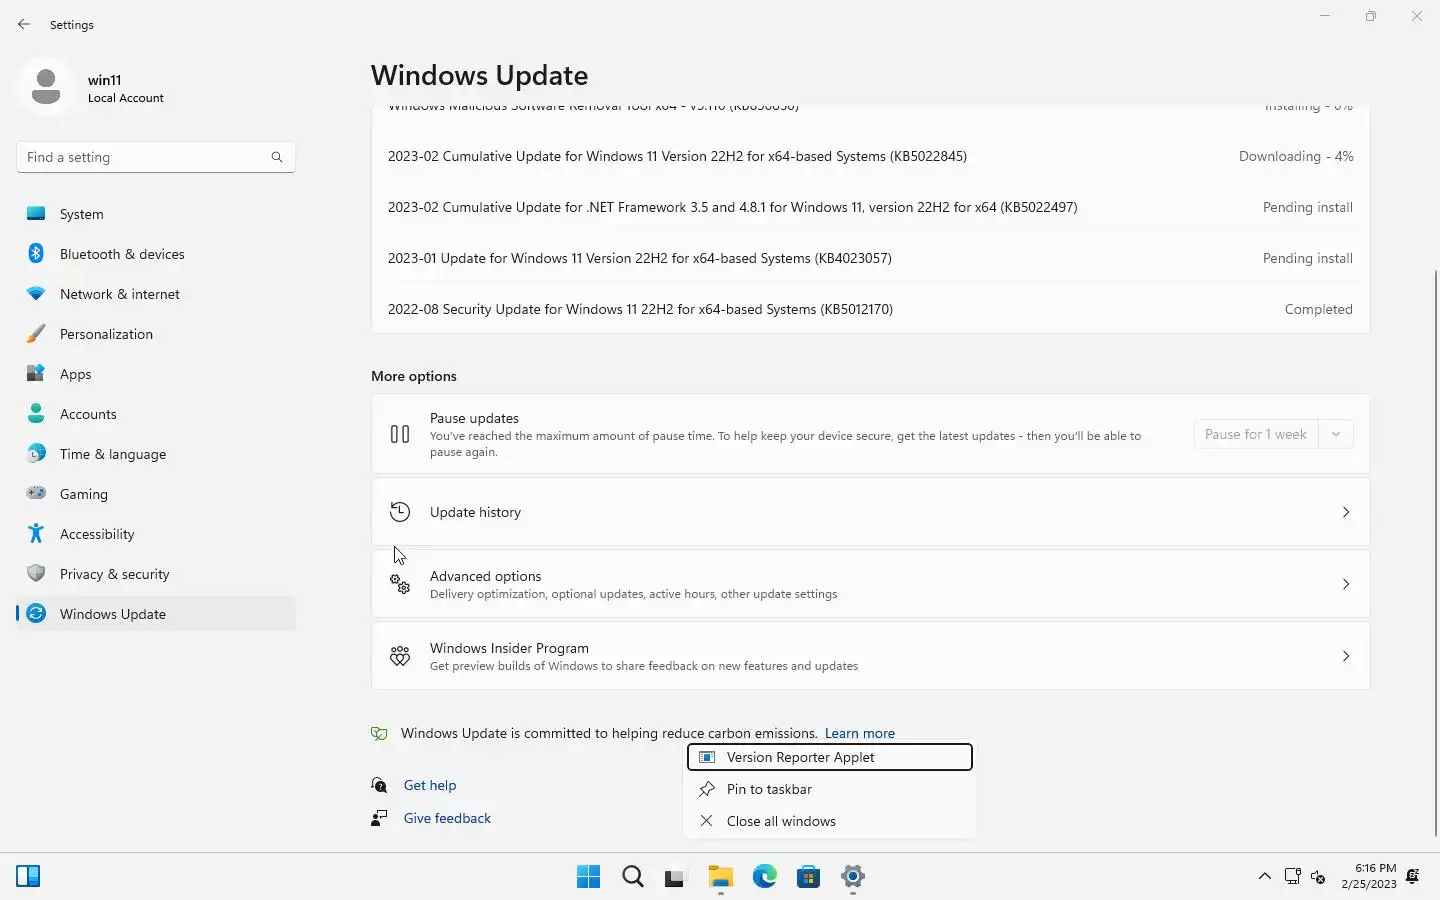Image resolution: width=1440 pixels, height=900 pixels.
Task: Open Bluetooth & devices settings
Action: 156,254
